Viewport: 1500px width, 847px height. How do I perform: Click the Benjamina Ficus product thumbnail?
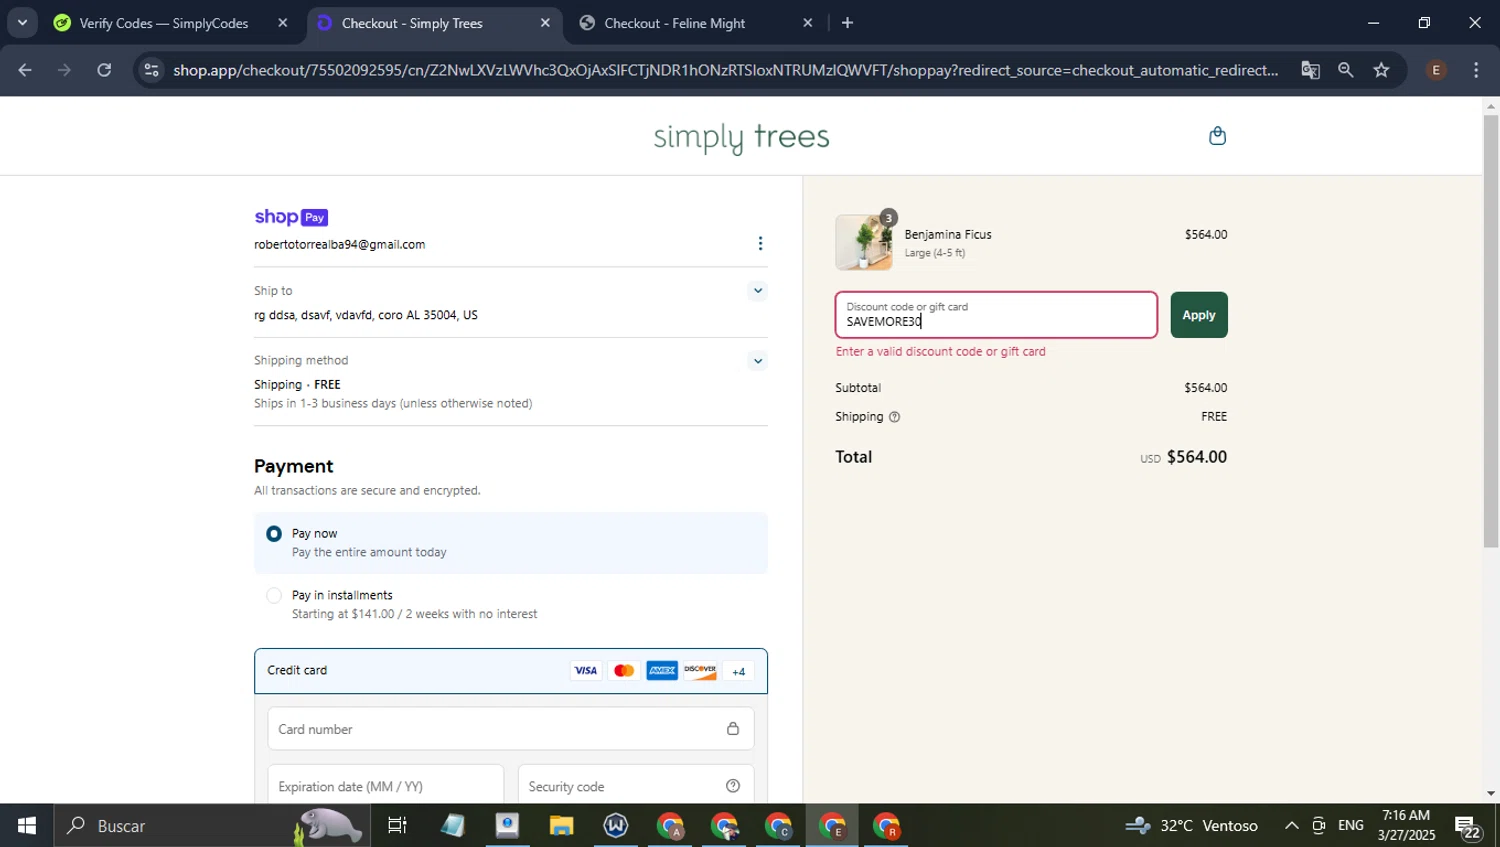863,243
